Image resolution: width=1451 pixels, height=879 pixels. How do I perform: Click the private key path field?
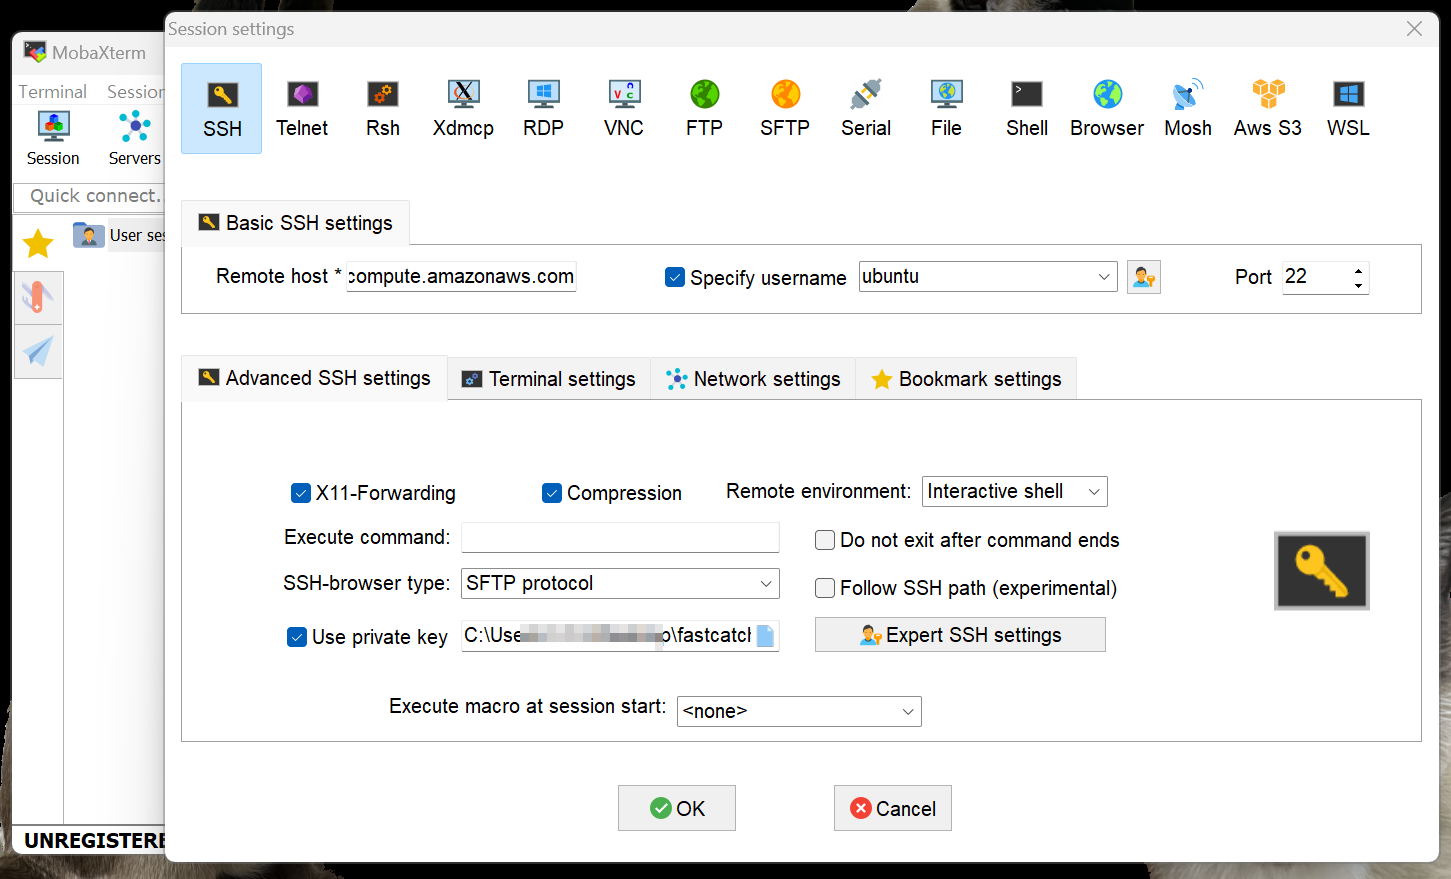608,636
